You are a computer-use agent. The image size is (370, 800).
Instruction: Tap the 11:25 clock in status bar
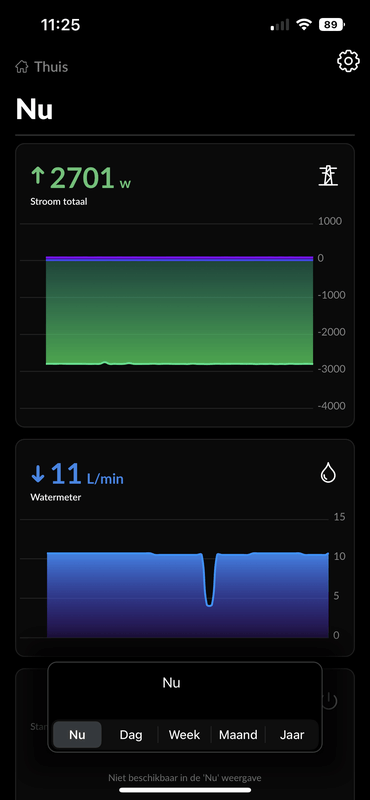(60, 24)
